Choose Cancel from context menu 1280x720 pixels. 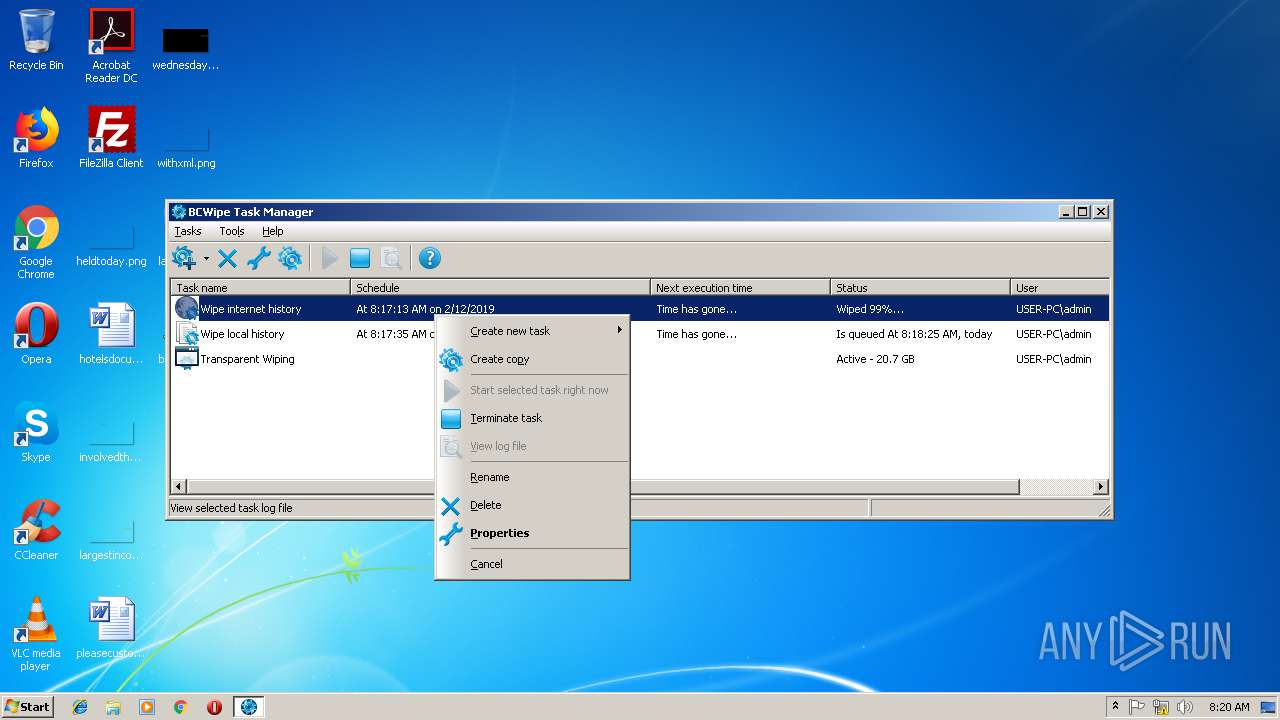tap(532, 564)
